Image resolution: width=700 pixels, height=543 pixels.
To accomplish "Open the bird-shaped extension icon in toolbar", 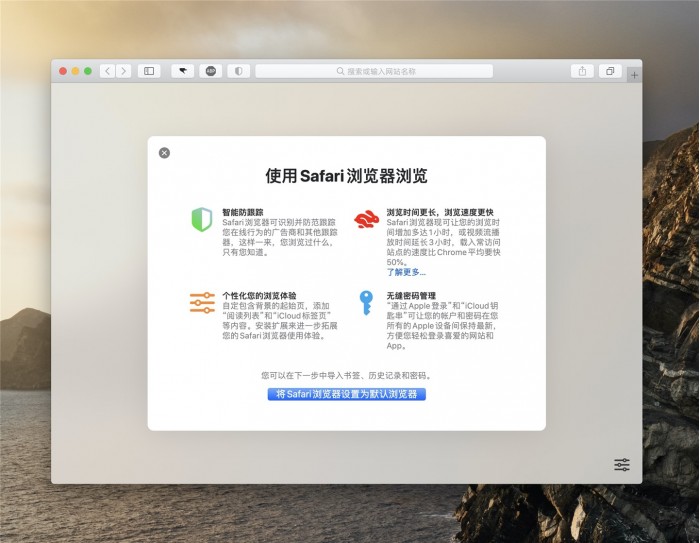I will [183, 71].
